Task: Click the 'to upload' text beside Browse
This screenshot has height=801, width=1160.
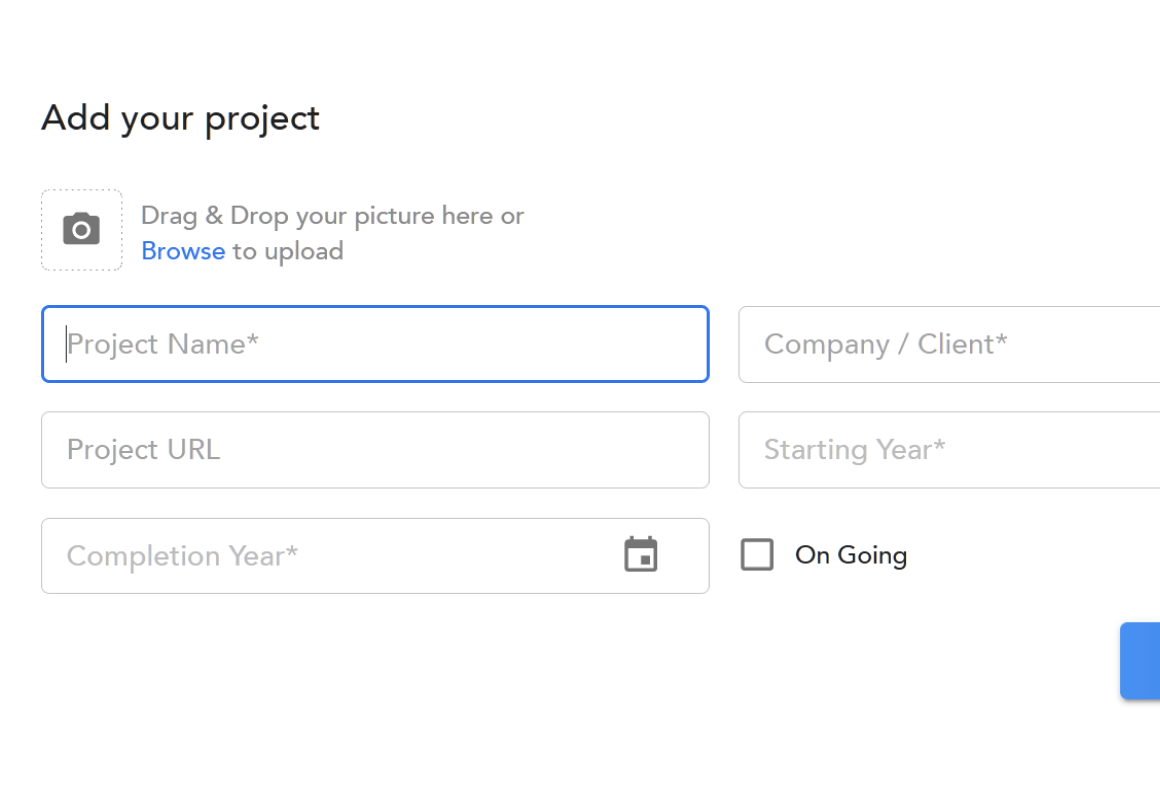Action: pyautogui.click(x=288, y=251)
